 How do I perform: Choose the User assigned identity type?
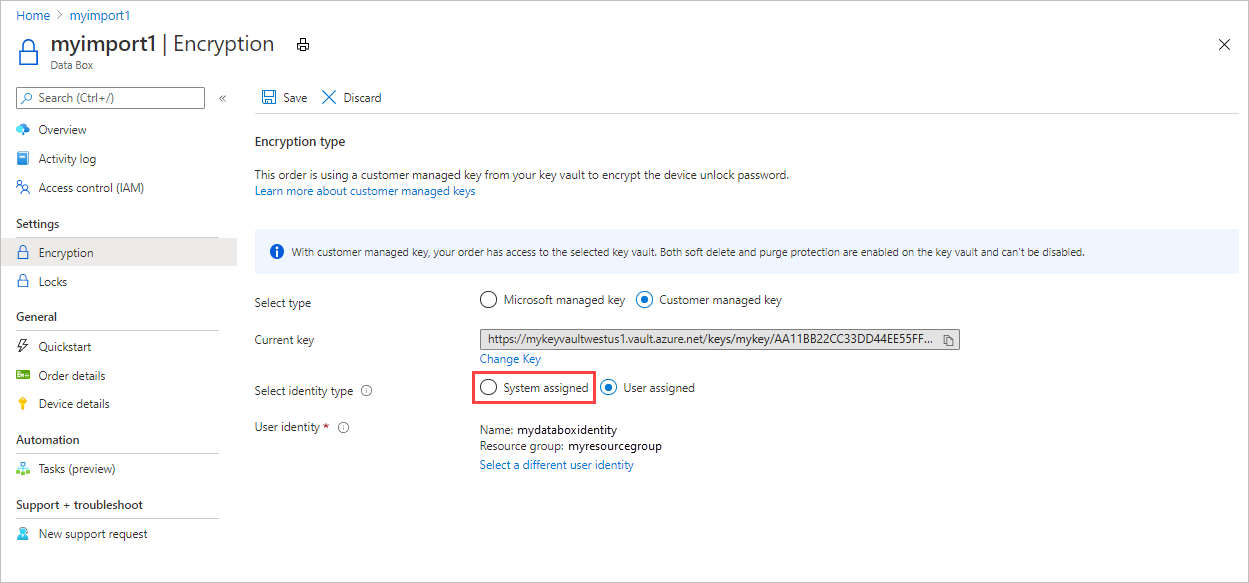[608, 388]
